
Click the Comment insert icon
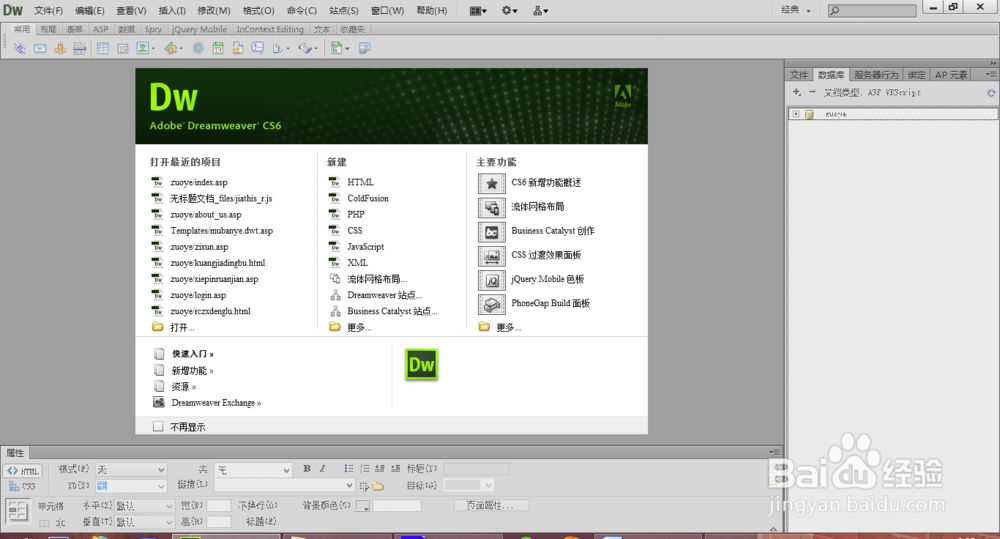click(x=258, y=48)
